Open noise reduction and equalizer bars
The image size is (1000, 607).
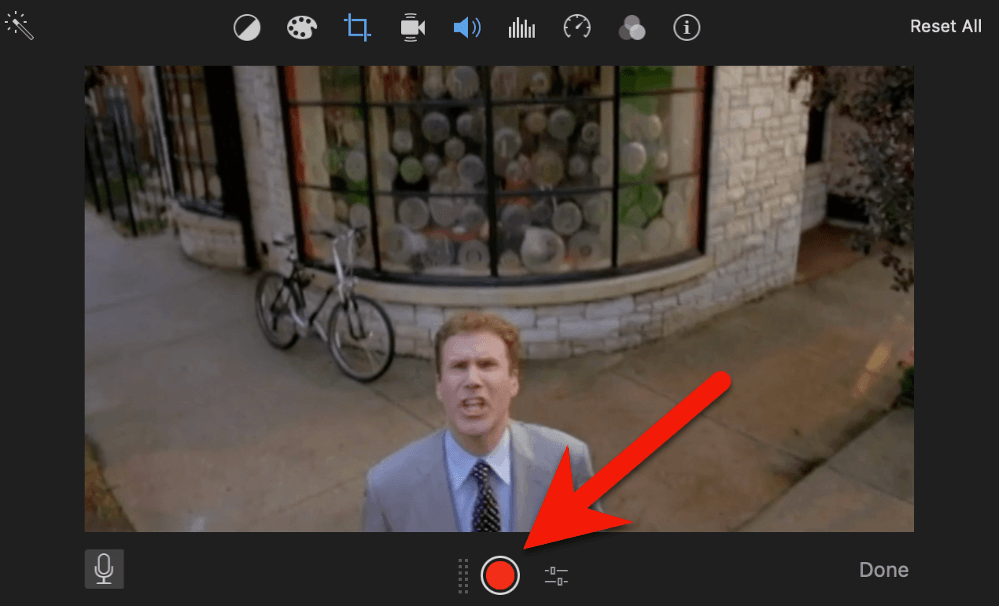click(522, 28)
